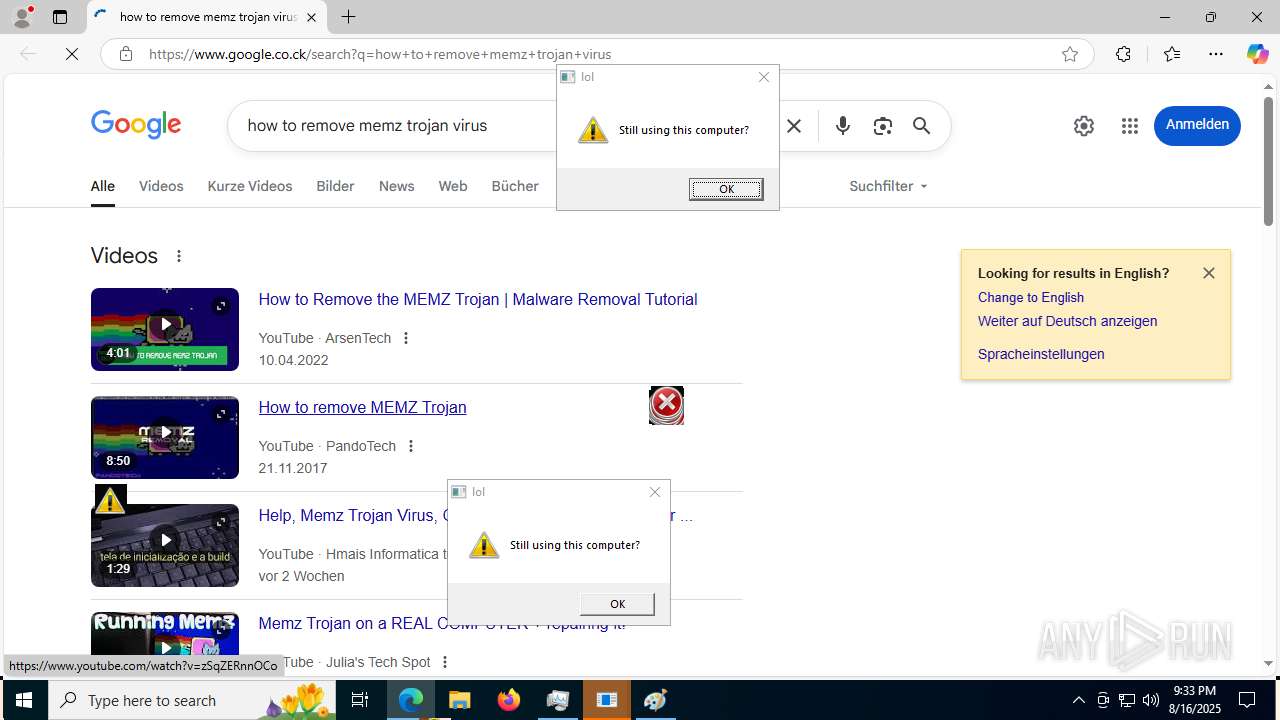Screen dimensions: 1280x720
Task: Search by image with Lens icon
Action: pyautogui.click(x=882, y=126)
